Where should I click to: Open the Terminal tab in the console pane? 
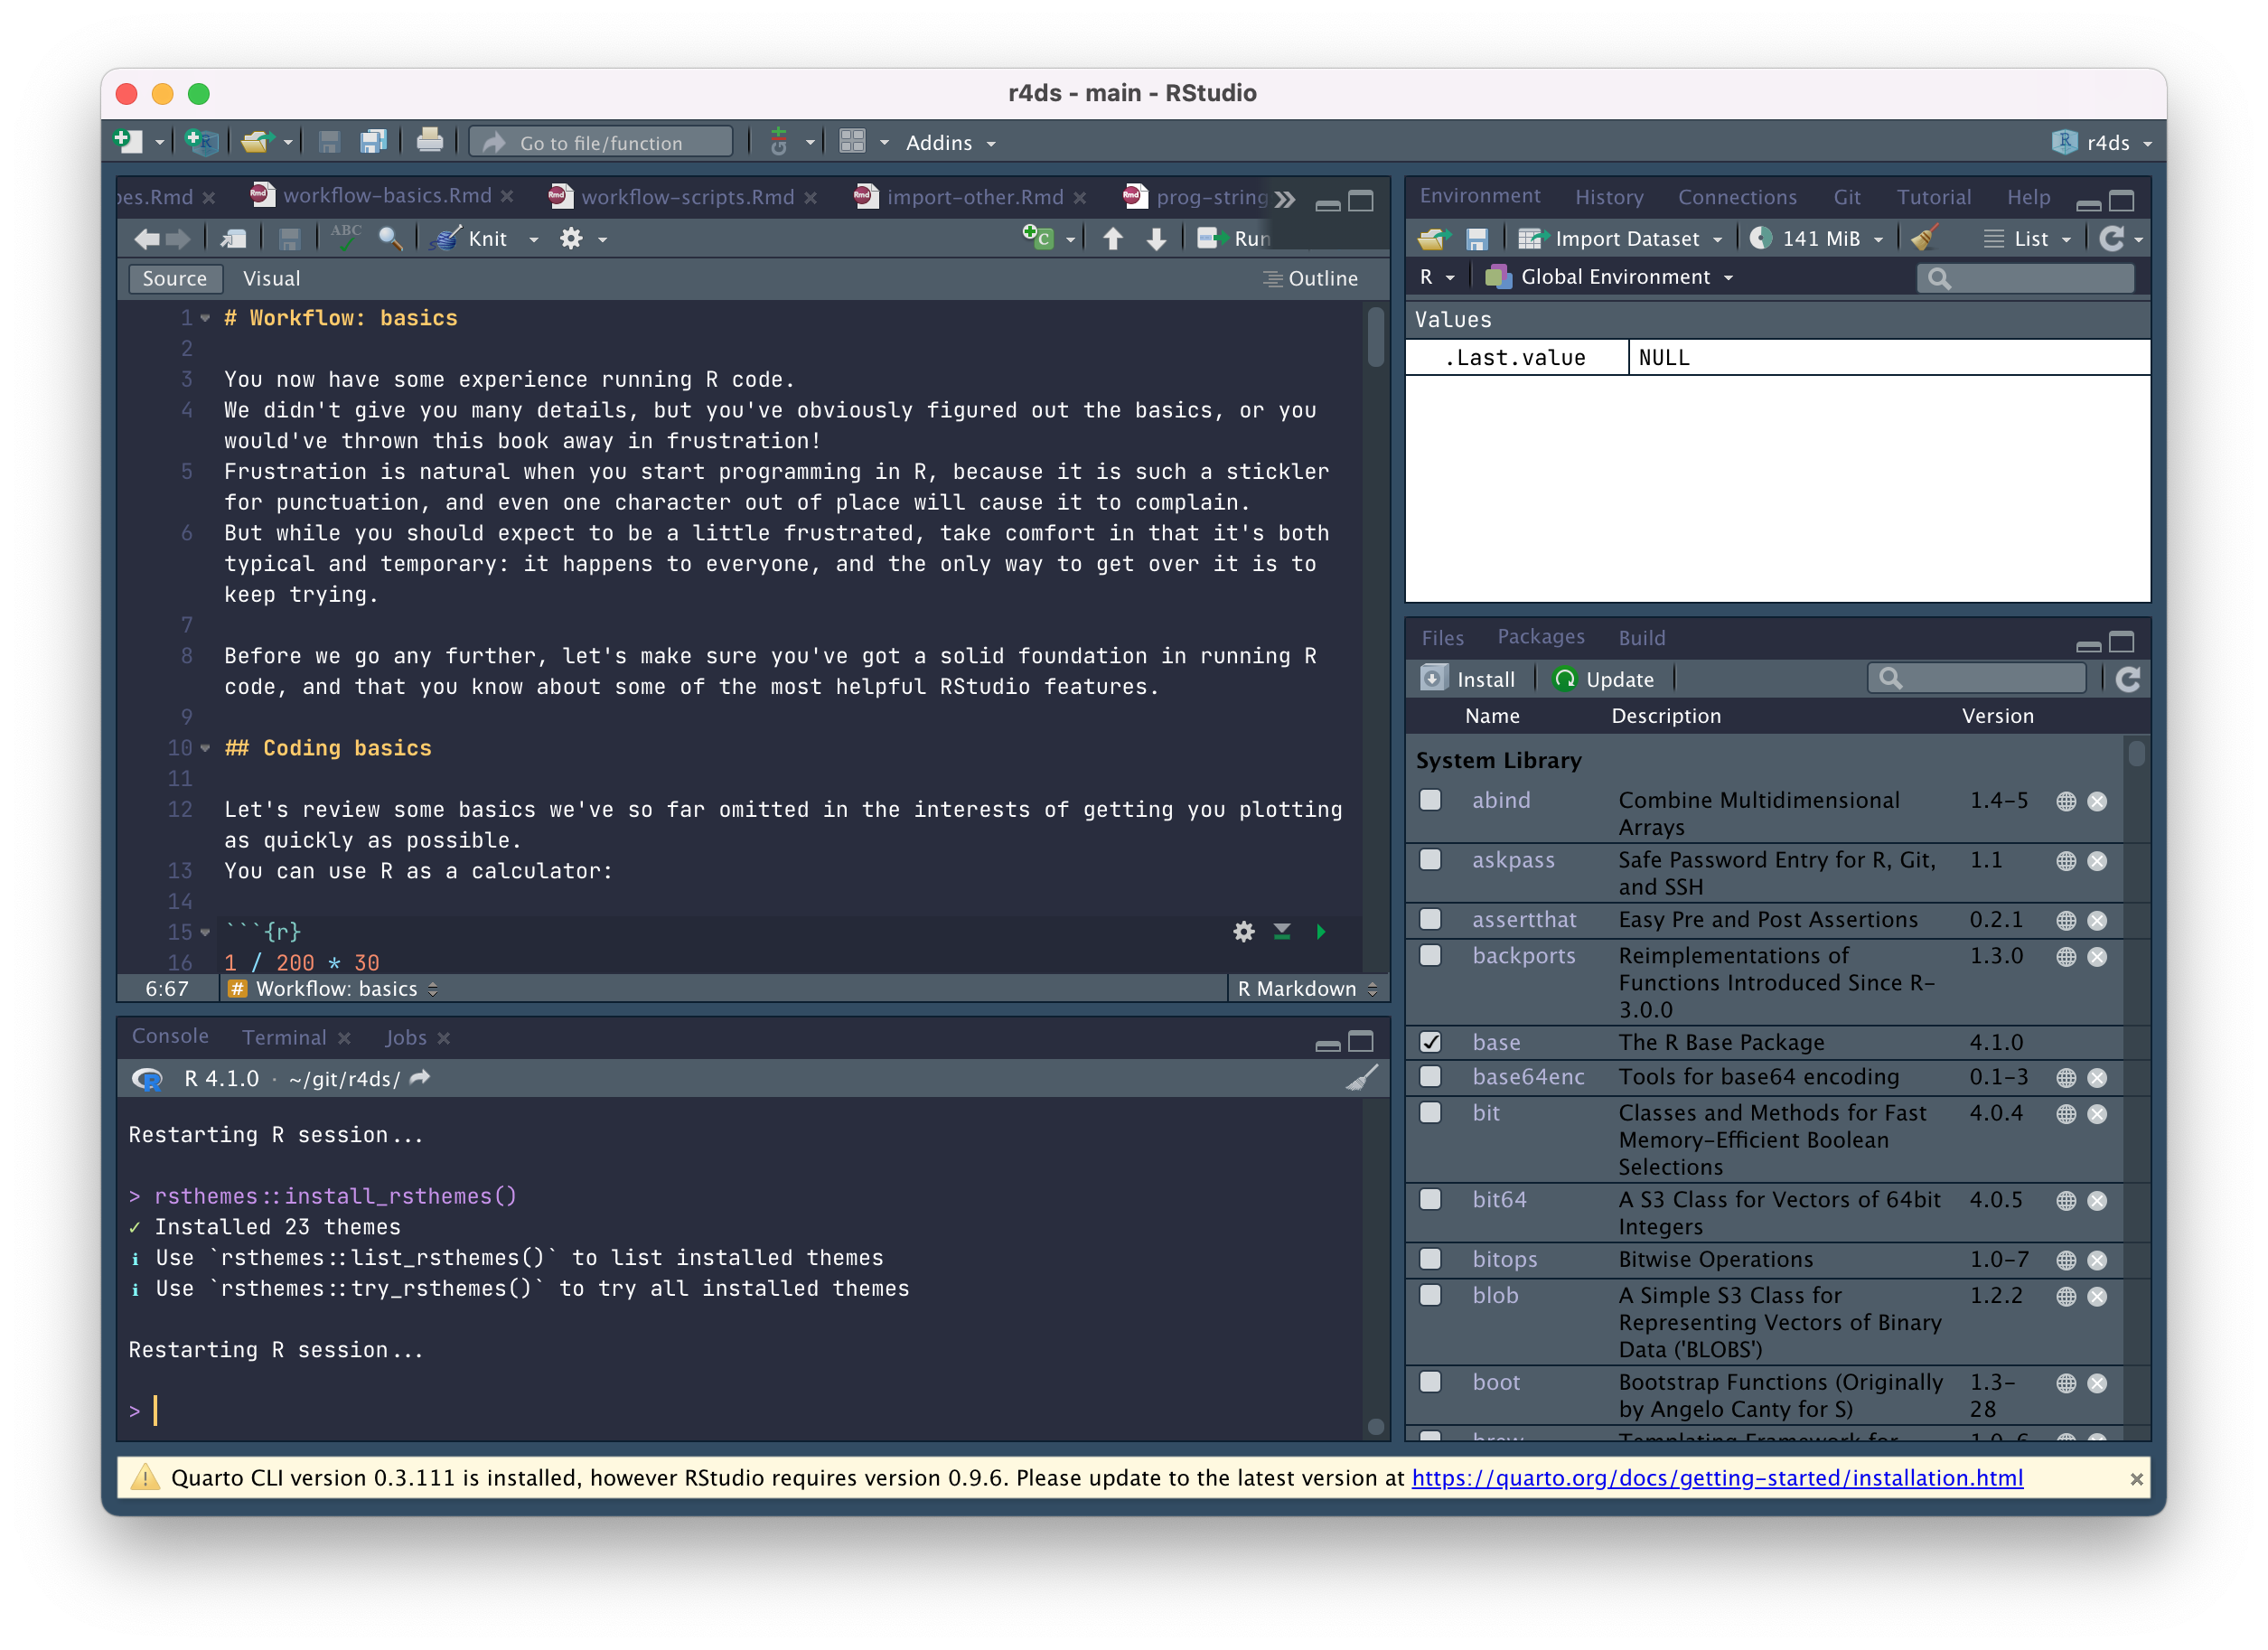point(284,1037)
